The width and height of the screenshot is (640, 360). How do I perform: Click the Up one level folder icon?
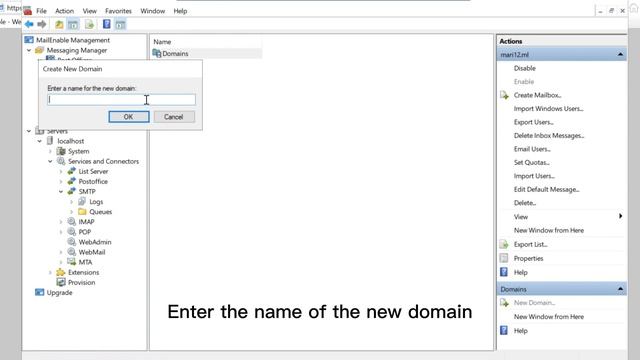click(59, 24)
